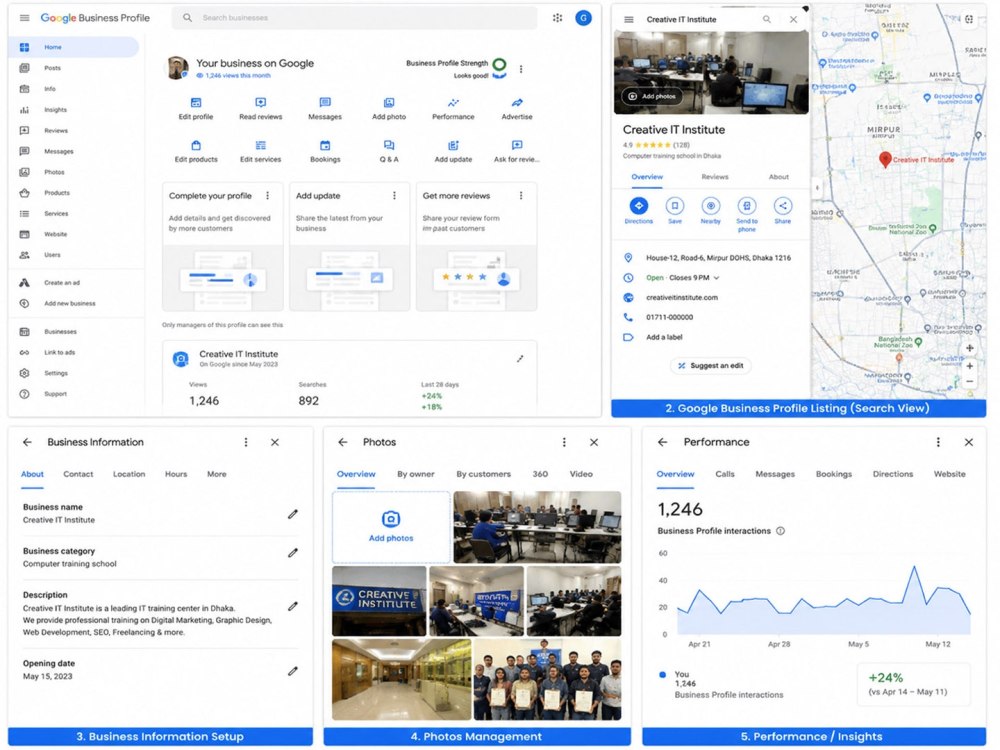Open the group photo with certificates thumbnail
Image resolution: width=1000 pixels, height=750 pixels.
547,680
